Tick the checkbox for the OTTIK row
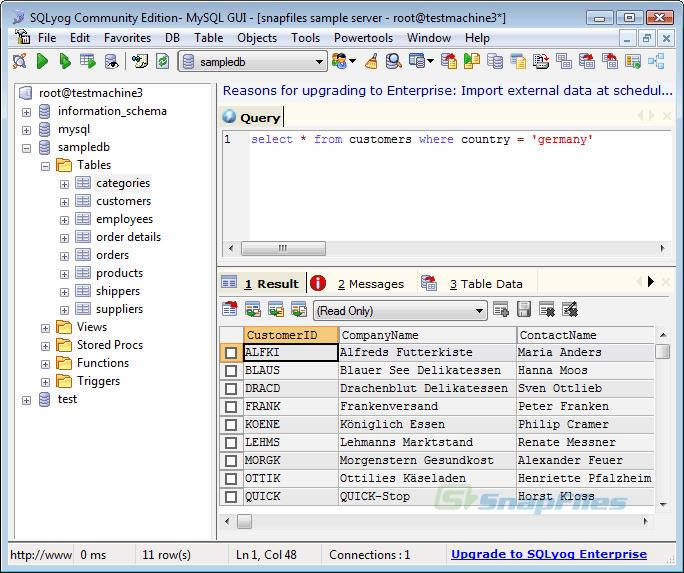Image resolution: width=684 pixels, height=573 pixels. [231, 478]
